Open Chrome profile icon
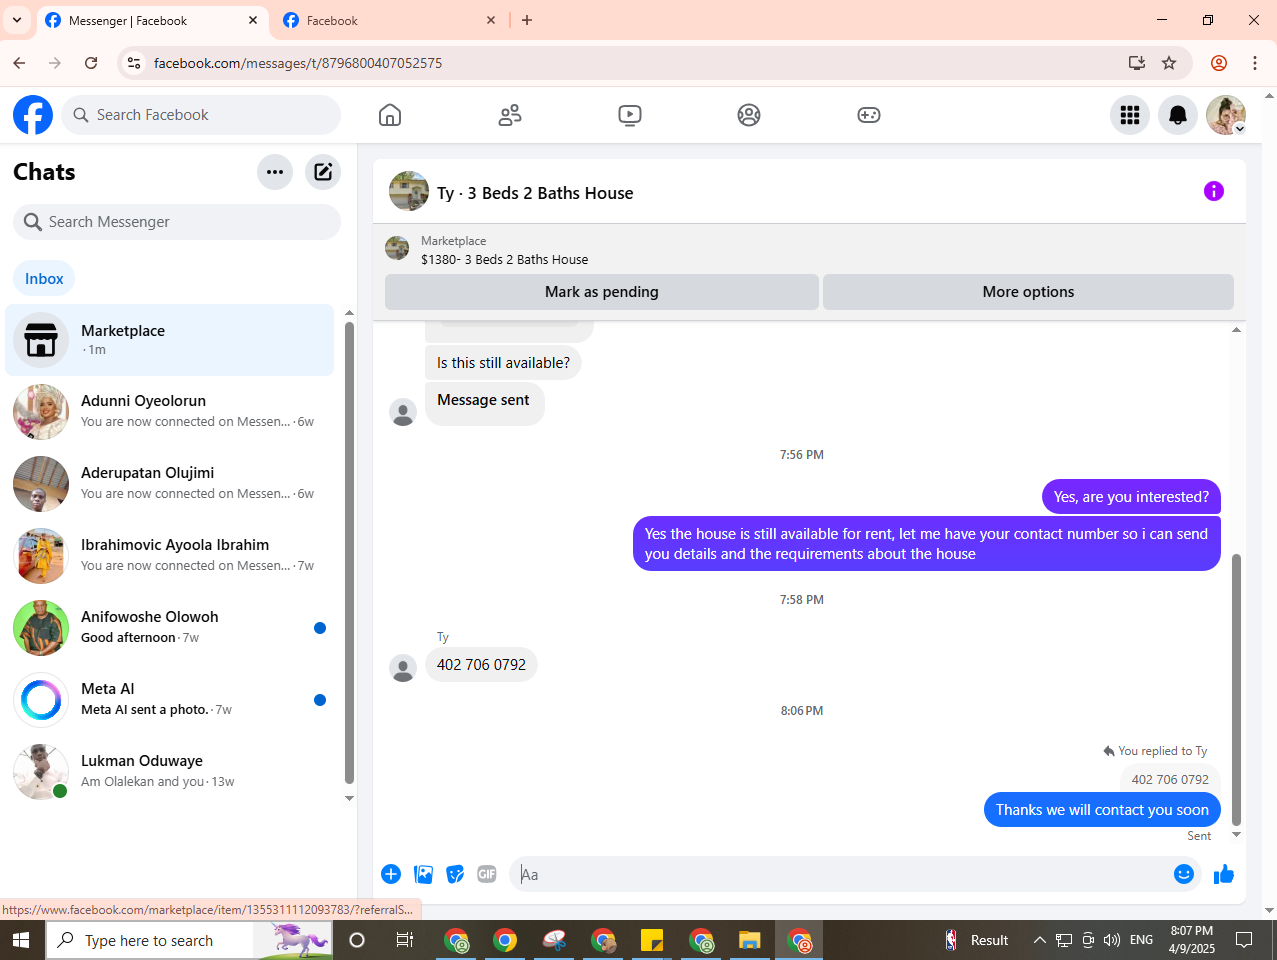This screenshot has height=960, width=1277. coord(1219,63)
